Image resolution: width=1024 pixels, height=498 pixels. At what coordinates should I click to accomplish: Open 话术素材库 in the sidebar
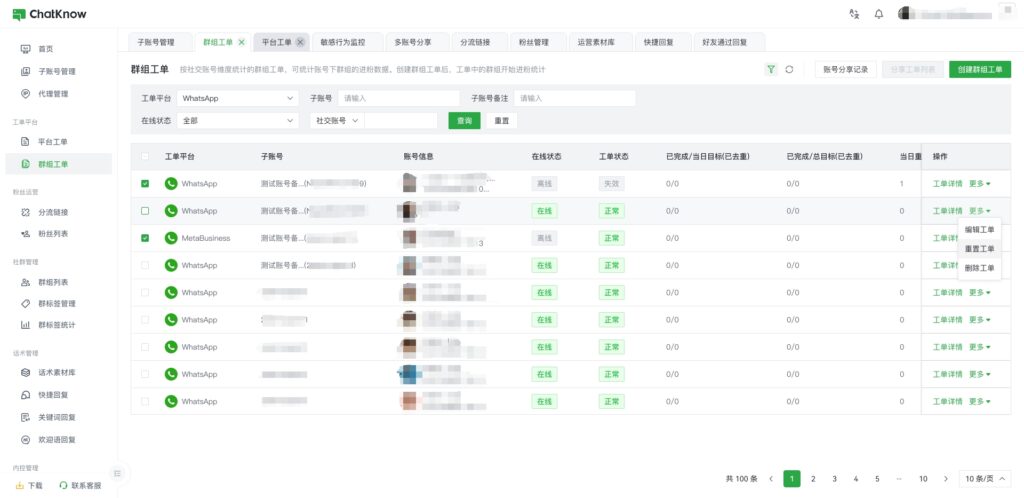coord(58,373)
